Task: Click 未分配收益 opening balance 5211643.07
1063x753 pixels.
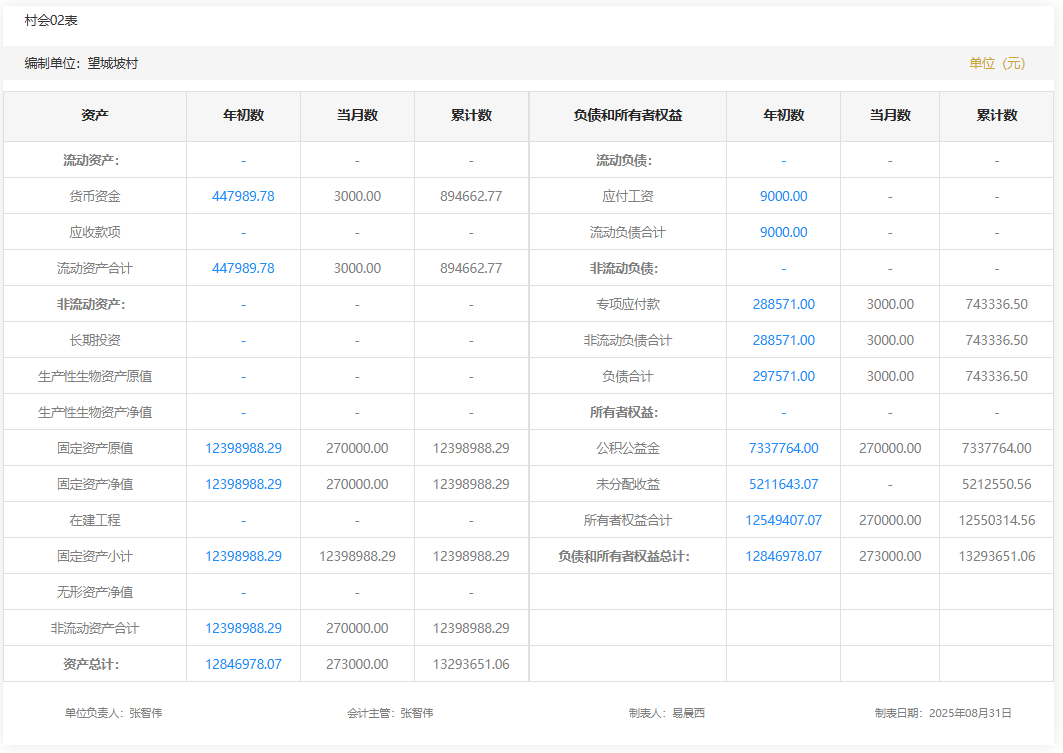Action: click(783, 484)
